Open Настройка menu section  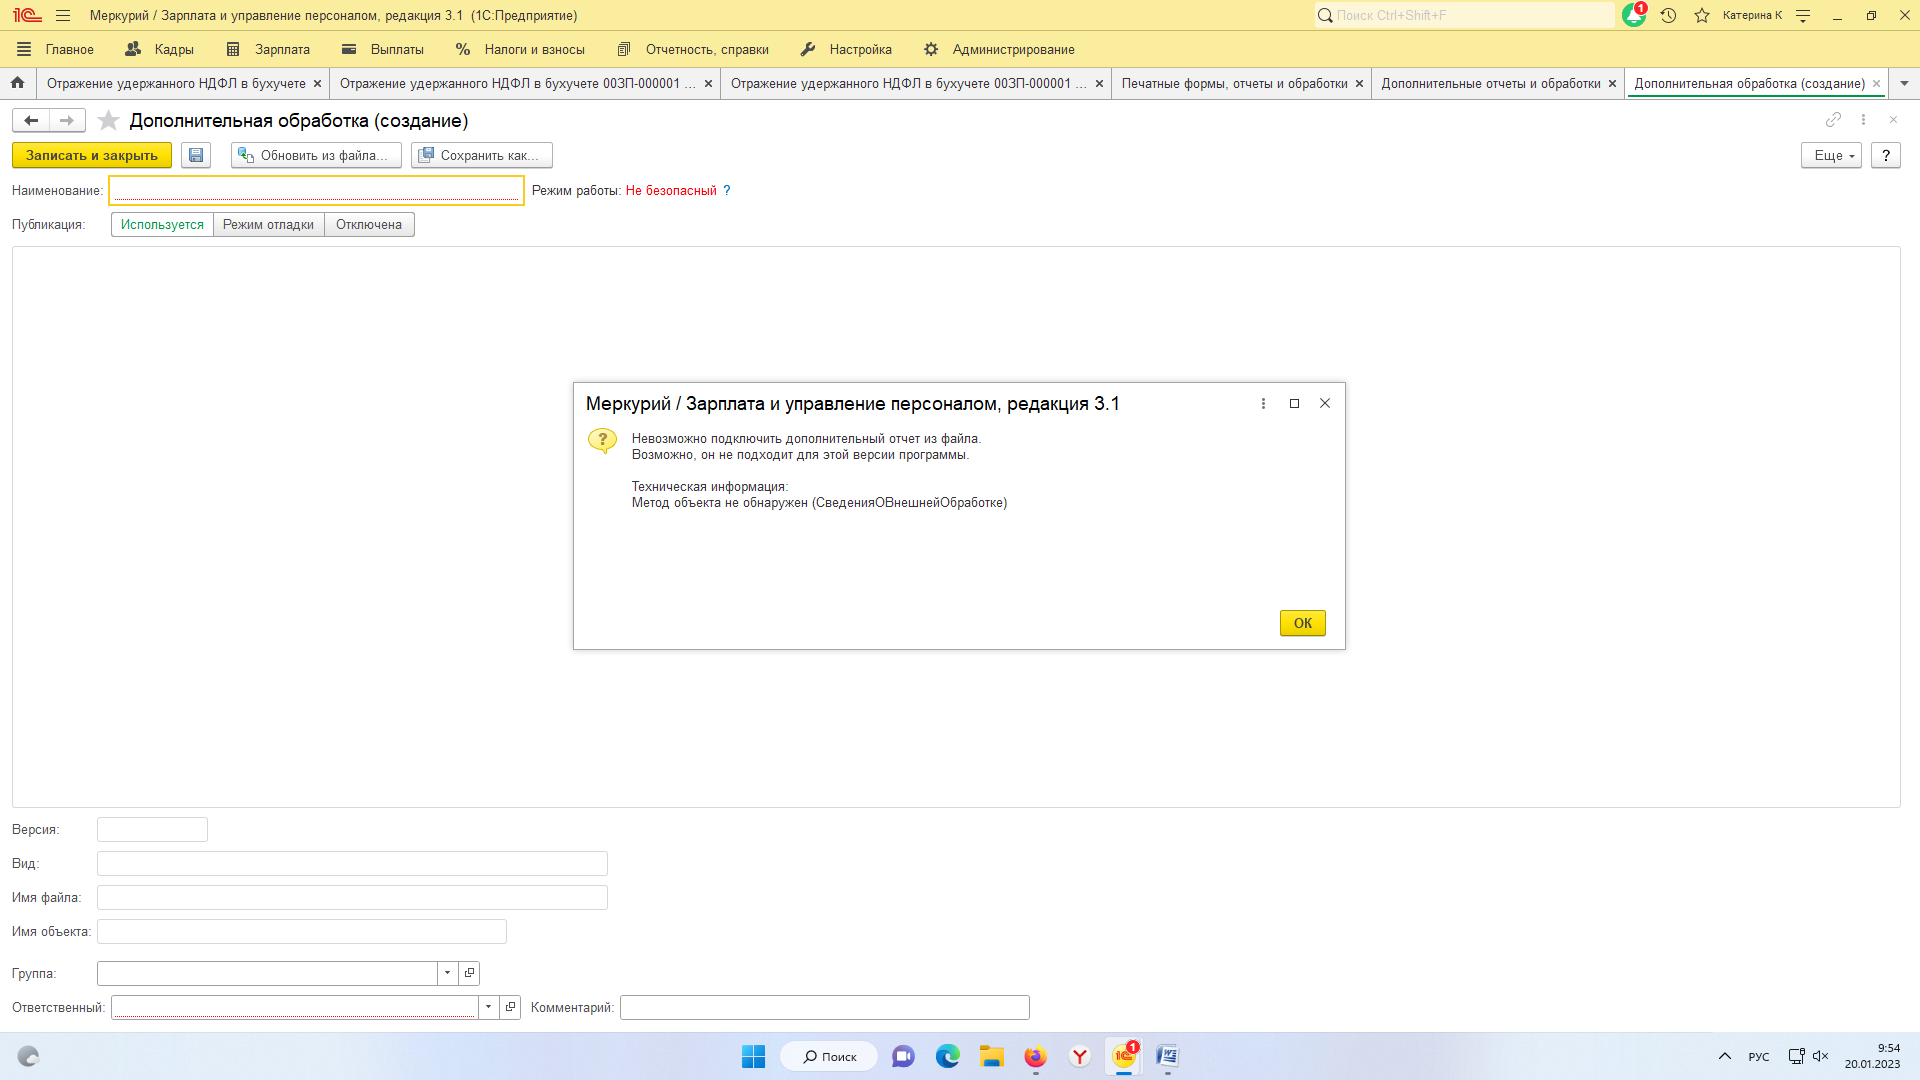point(846,49)
